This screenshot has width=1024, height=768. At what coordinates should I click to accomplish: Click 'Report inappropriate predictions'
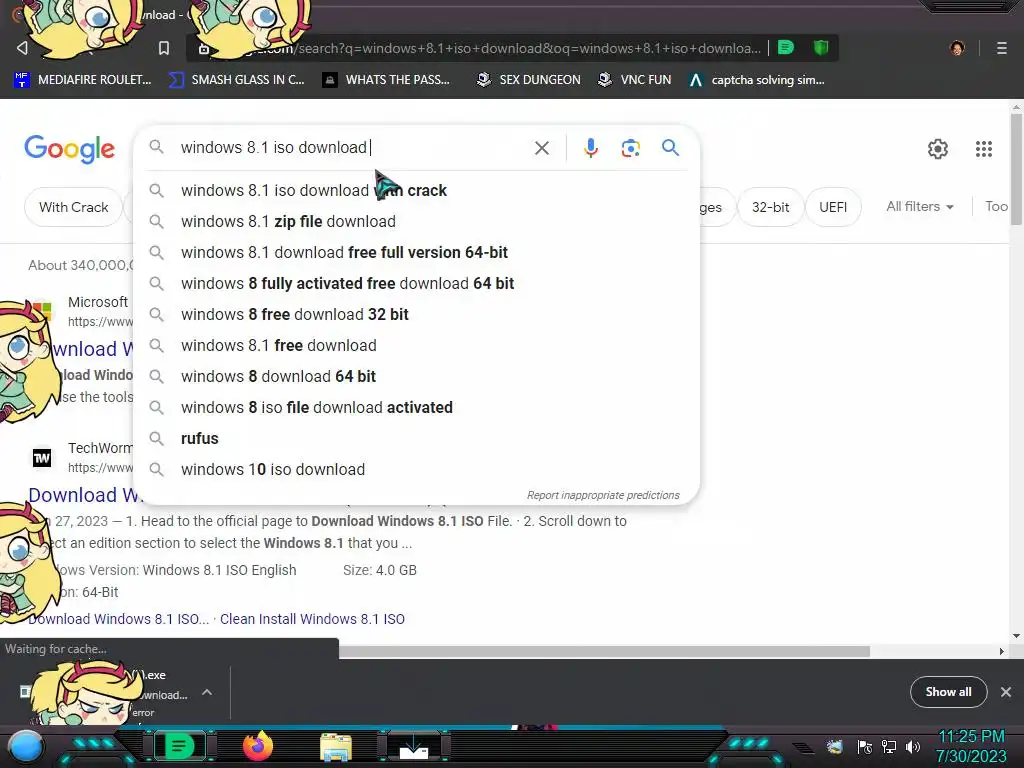(603, 495)
